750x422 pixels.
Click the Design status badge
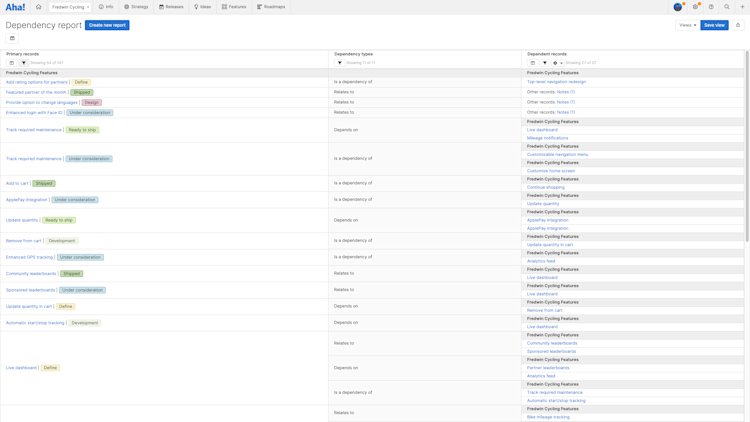91,102
